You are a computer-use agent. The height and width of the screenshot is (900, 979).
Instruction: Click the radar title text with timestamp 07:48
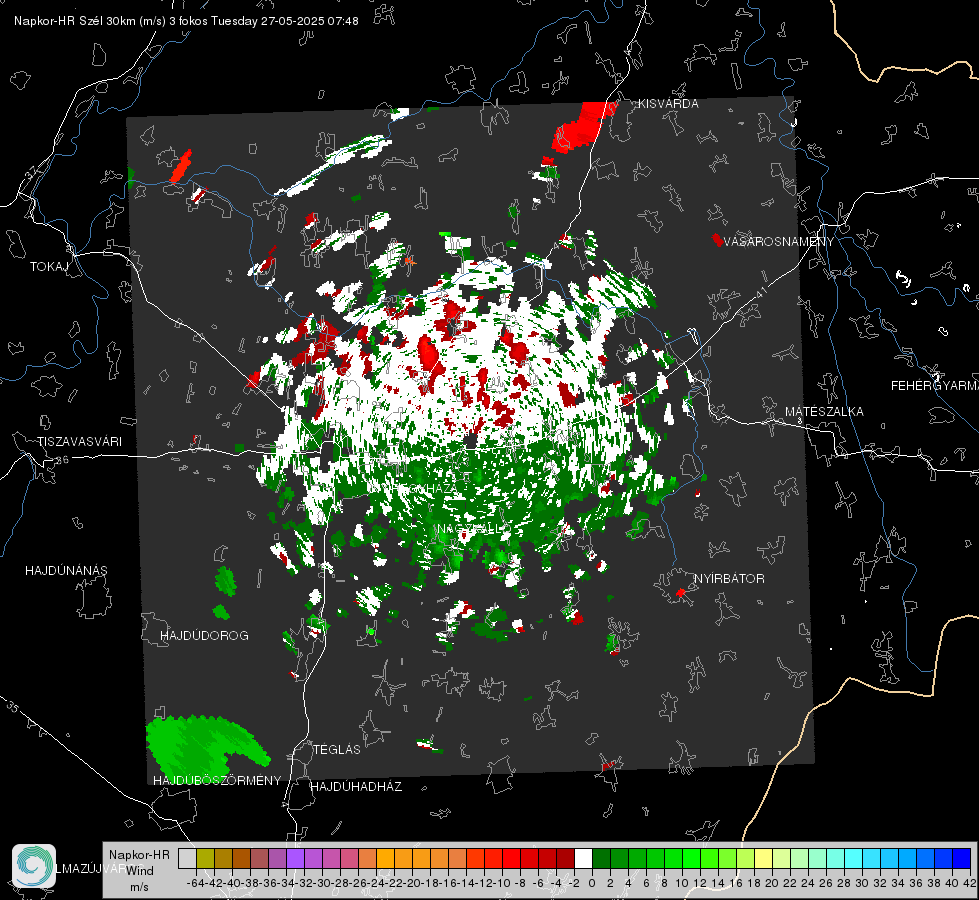click(186, 21)
